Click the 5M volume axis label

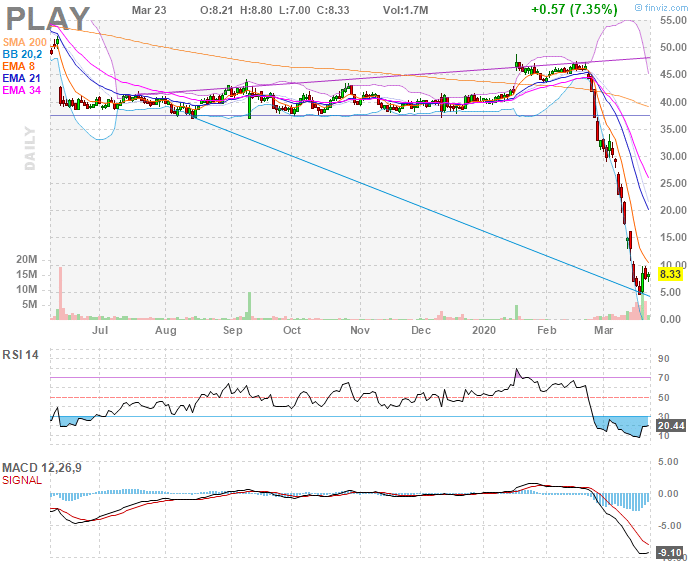click(30, 305)
